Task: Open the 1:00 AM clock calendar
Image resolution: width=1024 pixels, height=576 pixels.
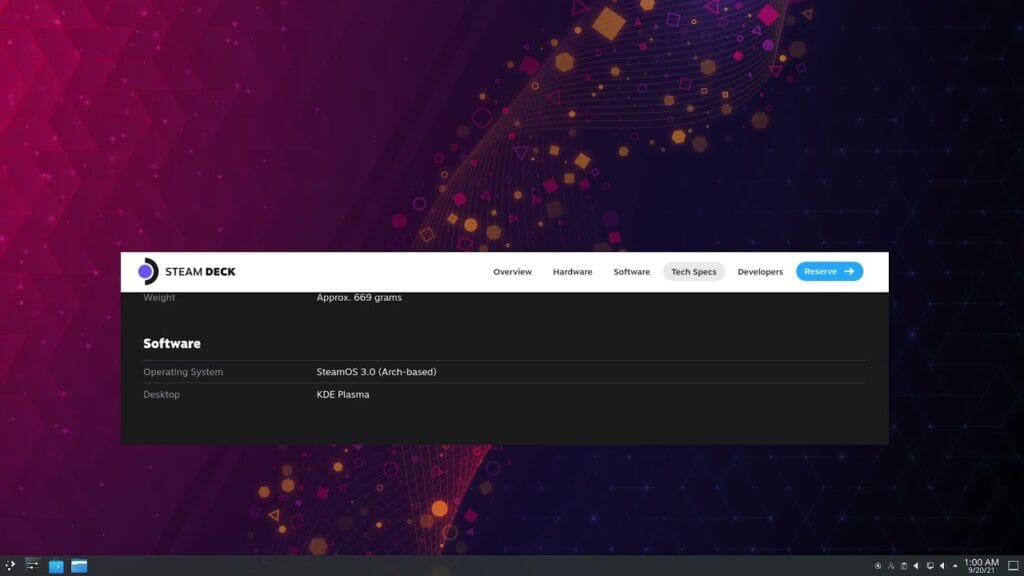Action: click(982, 566)
